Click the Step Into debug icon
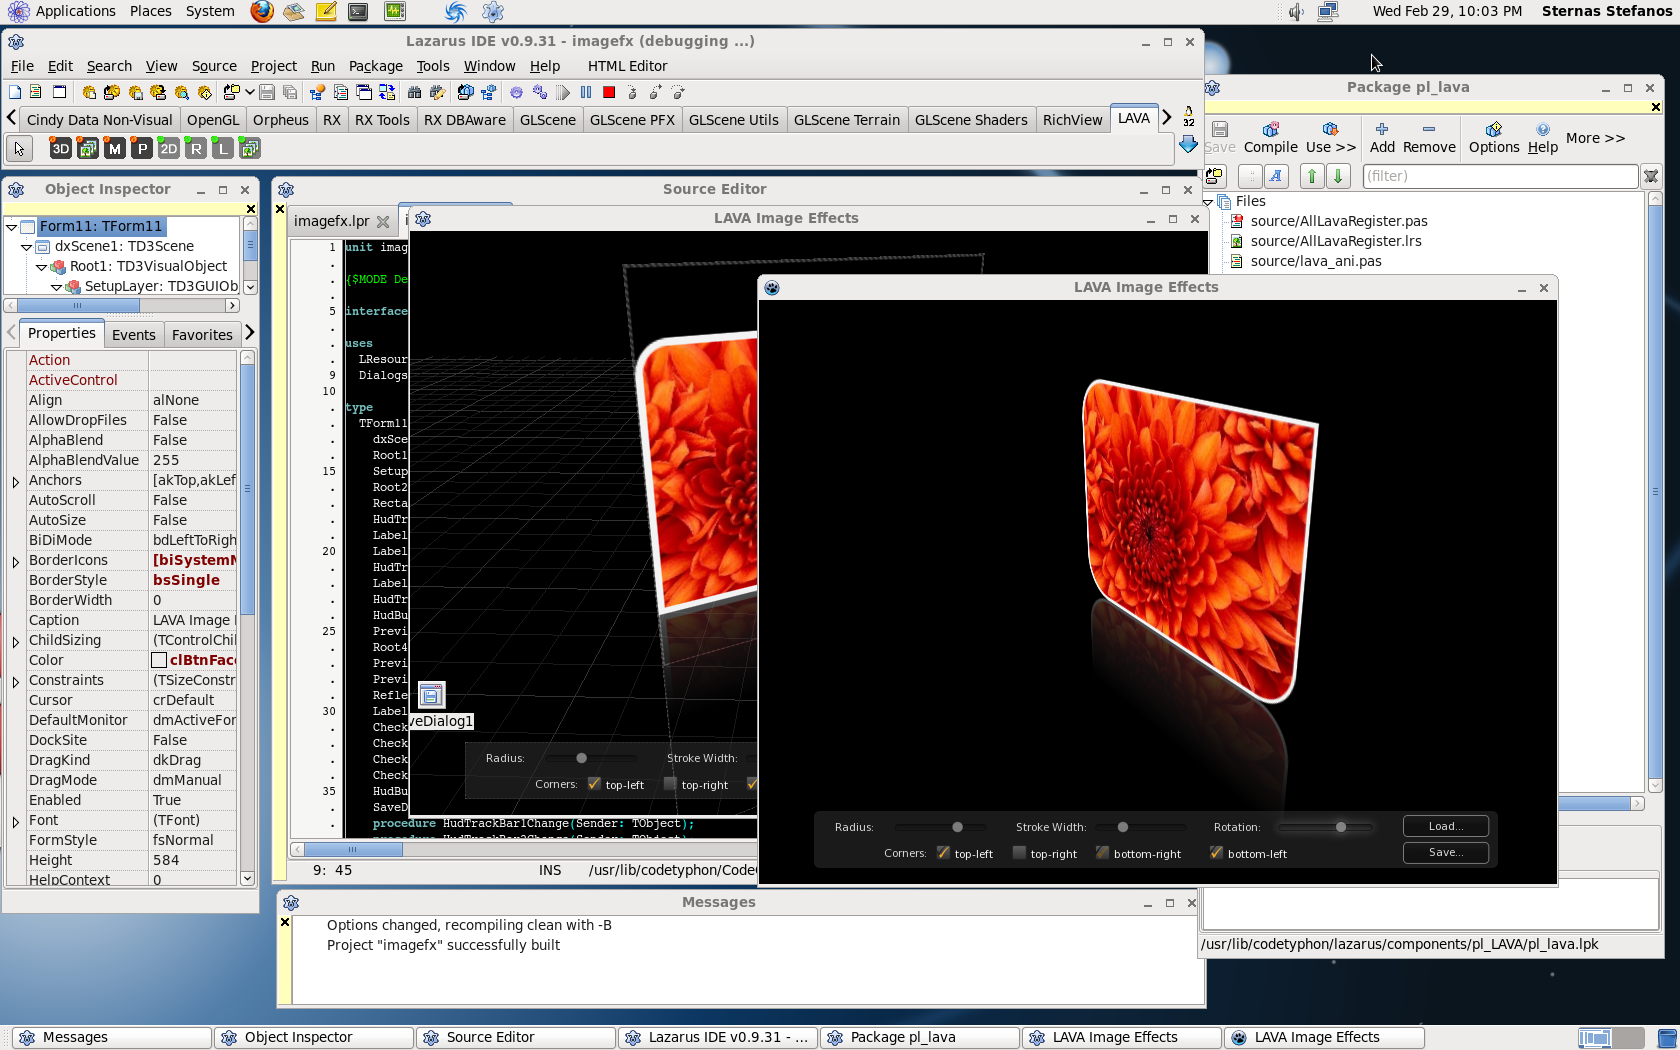The image size is (1680, 1050). tap(632, 92)
